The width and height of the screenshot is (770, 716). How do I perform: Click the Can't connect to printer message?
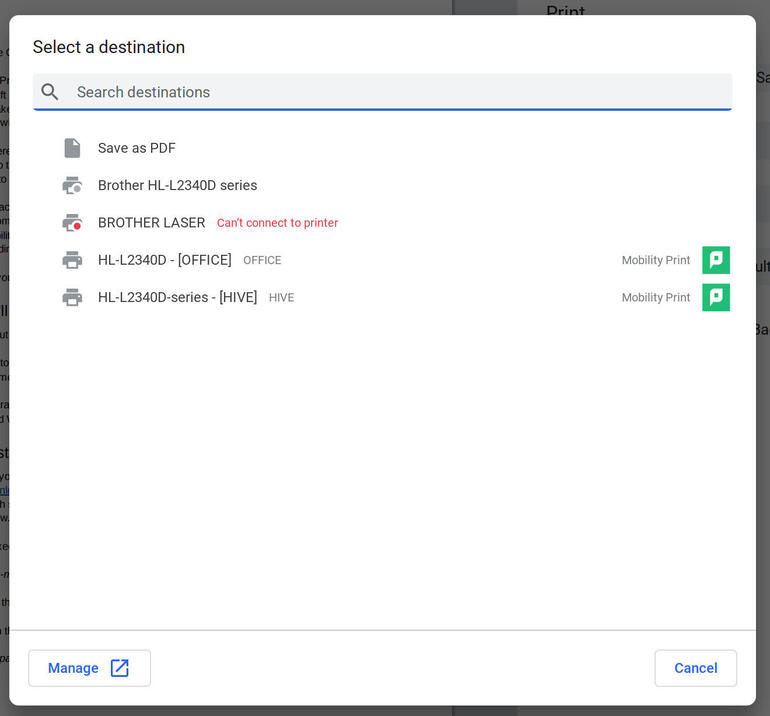[277, 223]
